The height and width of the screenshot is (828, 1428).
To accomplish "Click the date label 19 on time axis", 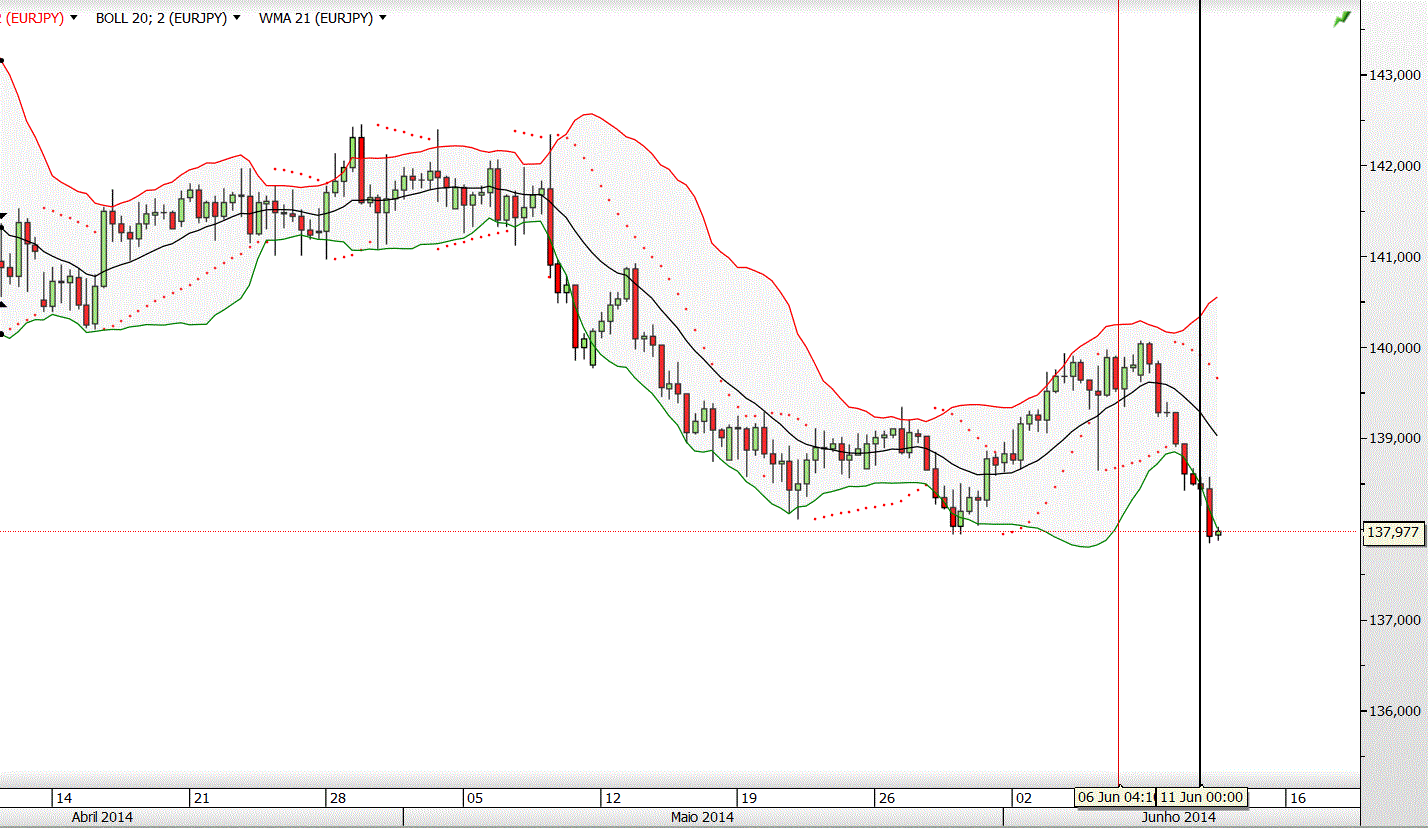I will pyautogui.click(x=750, y=798).
